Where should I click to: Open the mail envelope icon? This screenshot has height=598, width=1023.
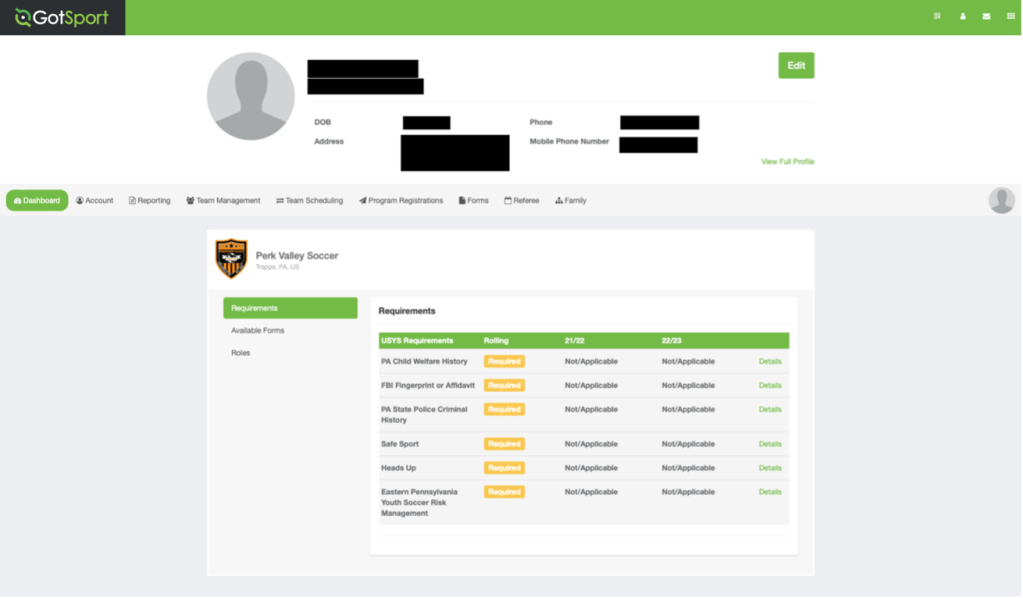click(987, 16)
